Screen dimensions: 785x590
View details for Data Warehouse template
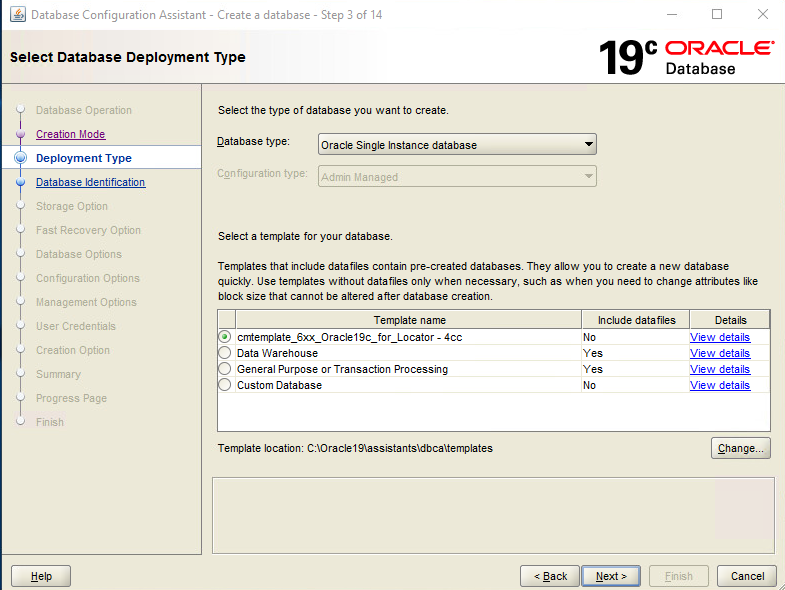coord(720,353)
